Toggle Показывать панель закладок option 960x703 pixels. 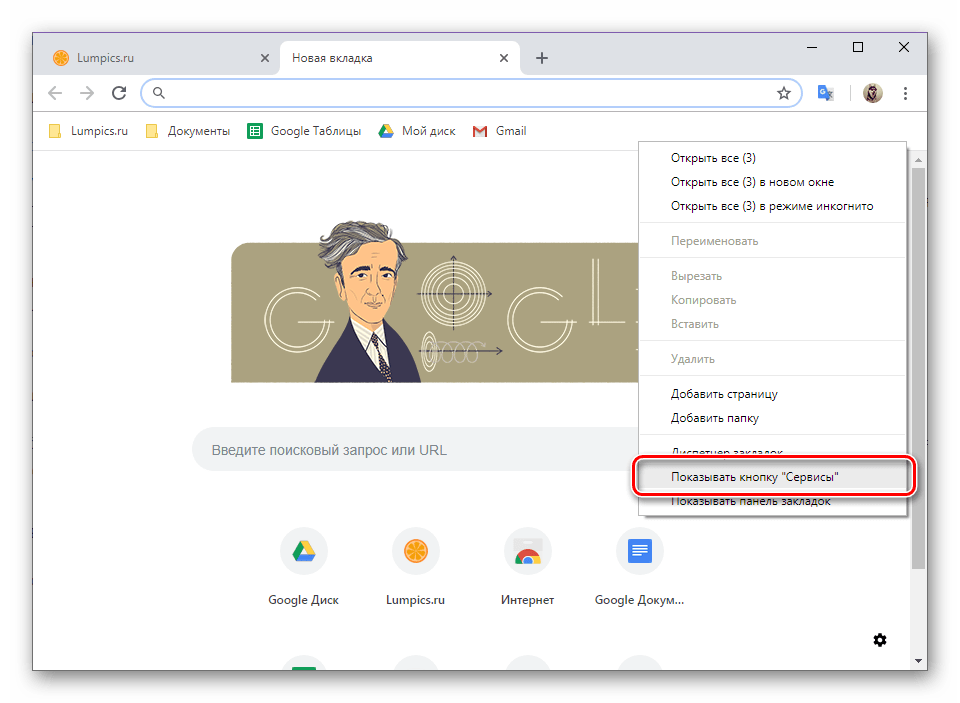pos(750,501)
